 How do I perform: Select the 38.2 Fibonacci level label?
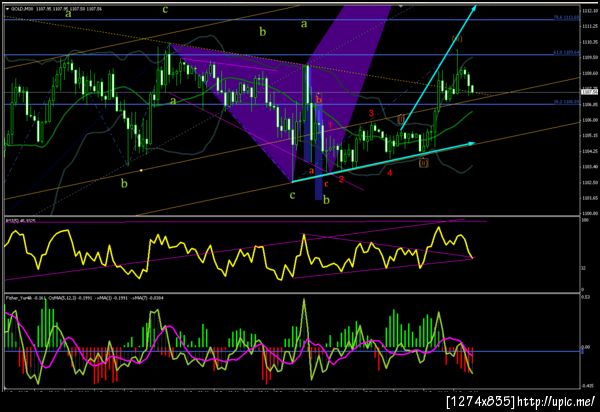click(x=567, y=102)
